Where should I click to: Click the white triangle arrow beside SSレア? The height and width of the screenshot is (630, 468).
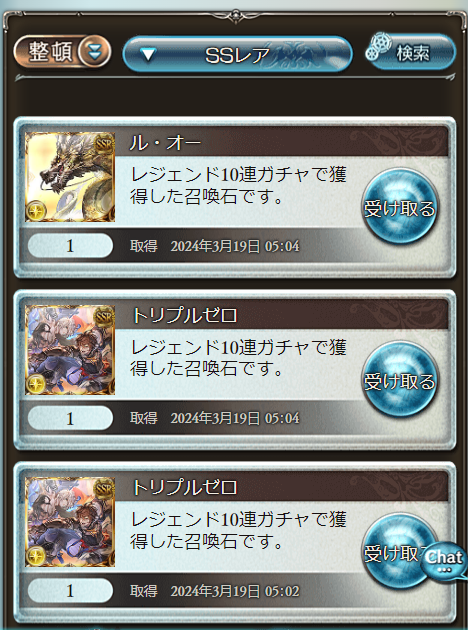(x=148, y=54)
